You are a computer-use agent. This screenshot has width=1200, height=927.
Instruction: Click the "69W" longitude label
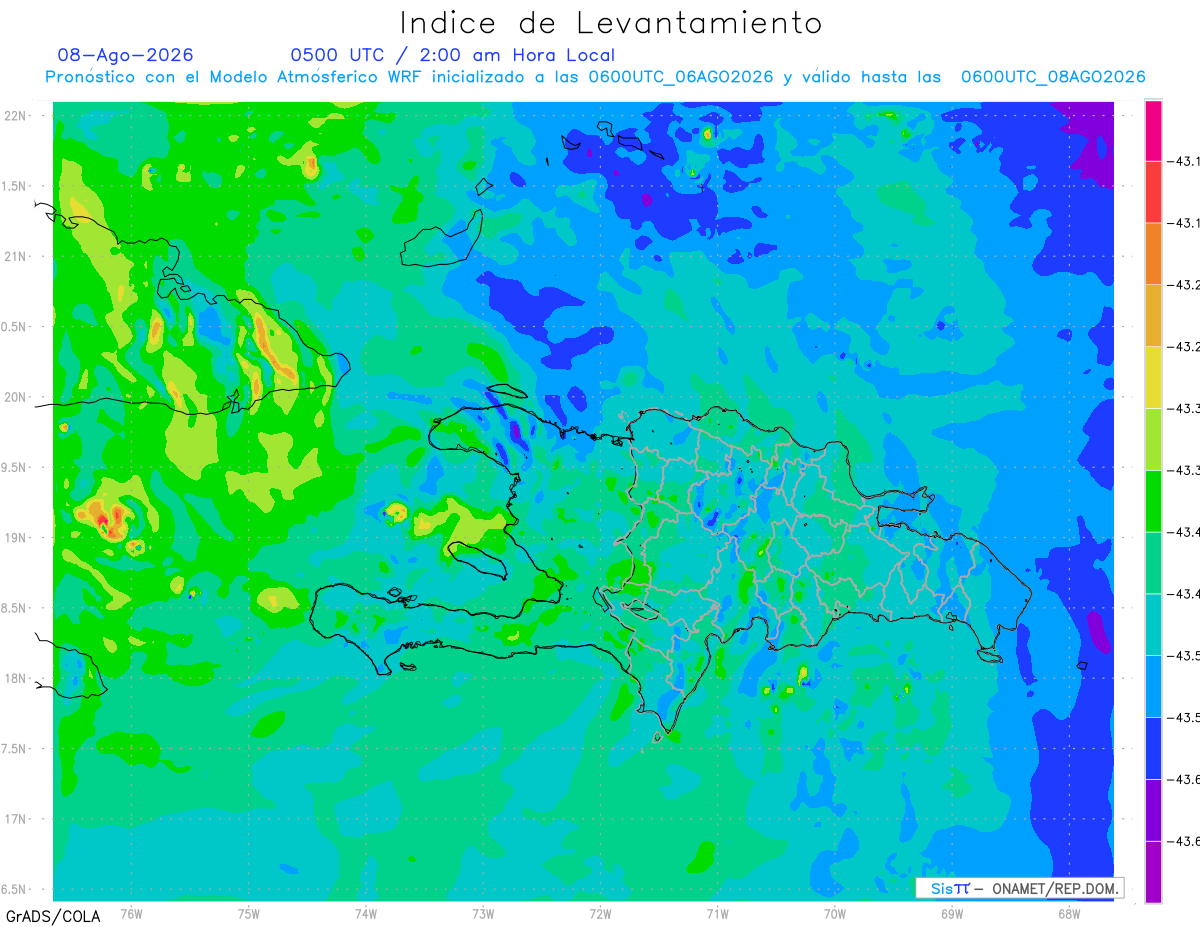click(952, 914)
